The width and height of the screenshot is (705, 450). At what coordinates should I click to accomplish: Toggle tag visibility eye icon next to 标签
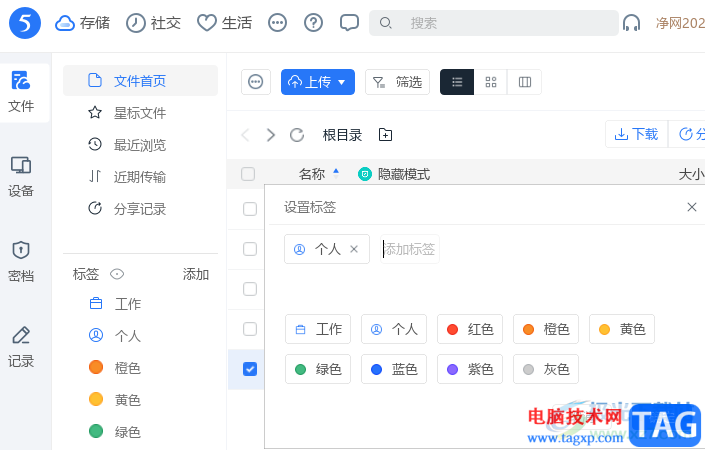click(x=117, y=274)
